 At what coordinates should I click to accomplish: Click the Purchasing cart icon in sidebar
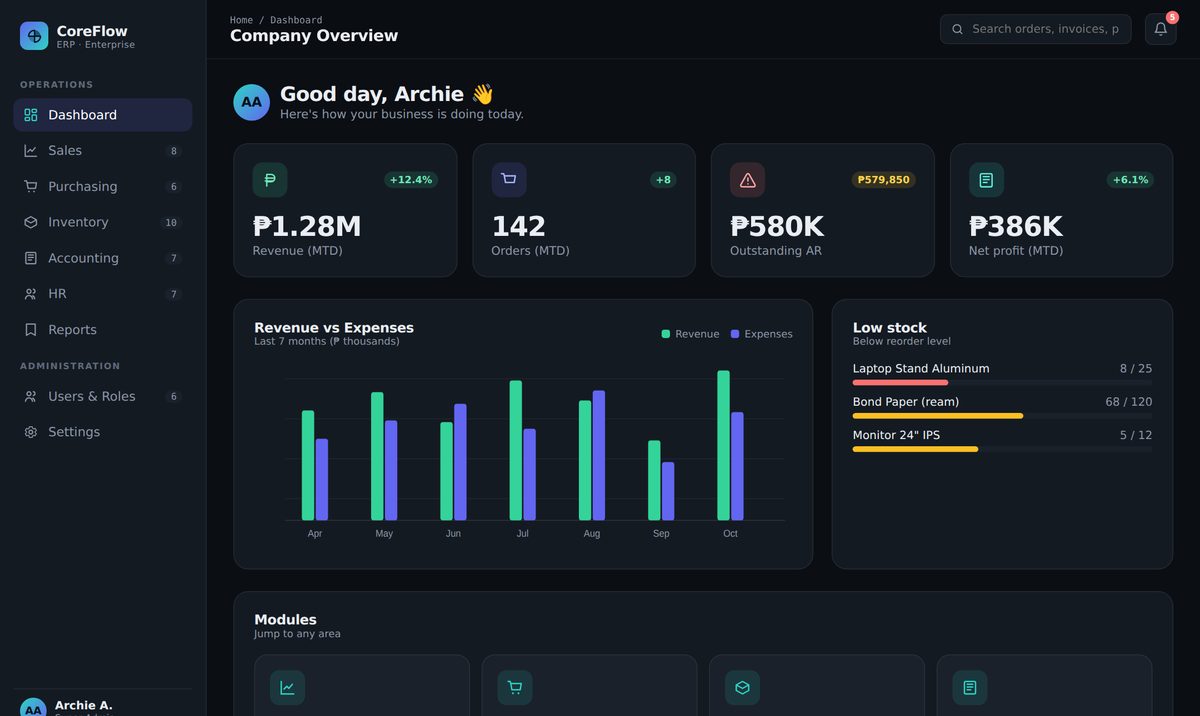pyautogui.click(x=31, y=187)
